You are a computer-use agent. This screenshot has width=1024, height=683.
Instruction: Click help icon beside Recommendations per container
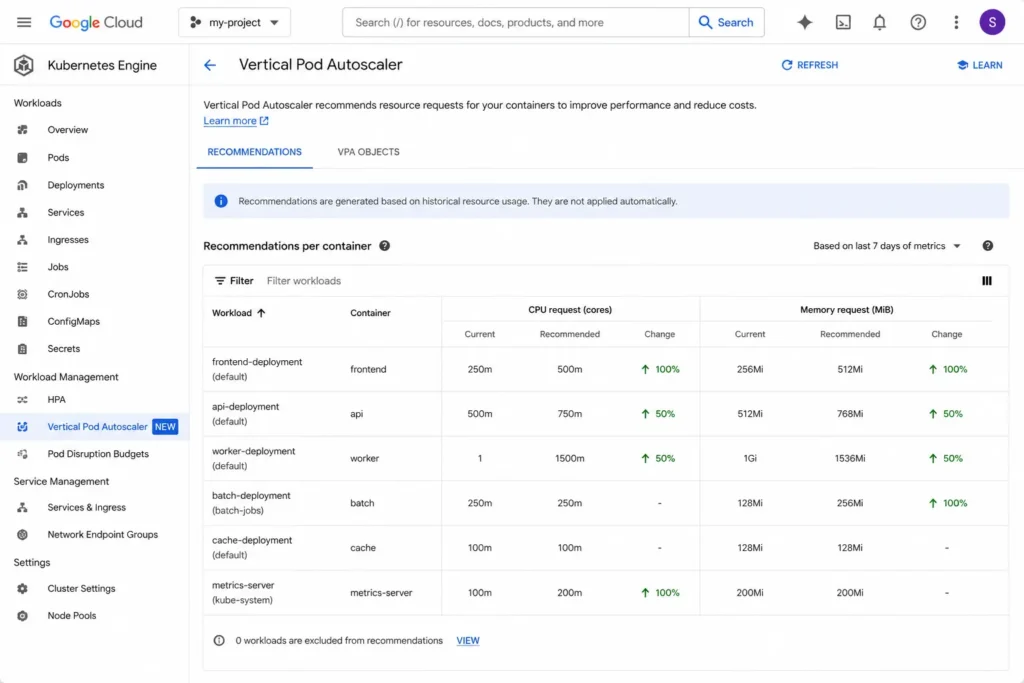point(385,246)
